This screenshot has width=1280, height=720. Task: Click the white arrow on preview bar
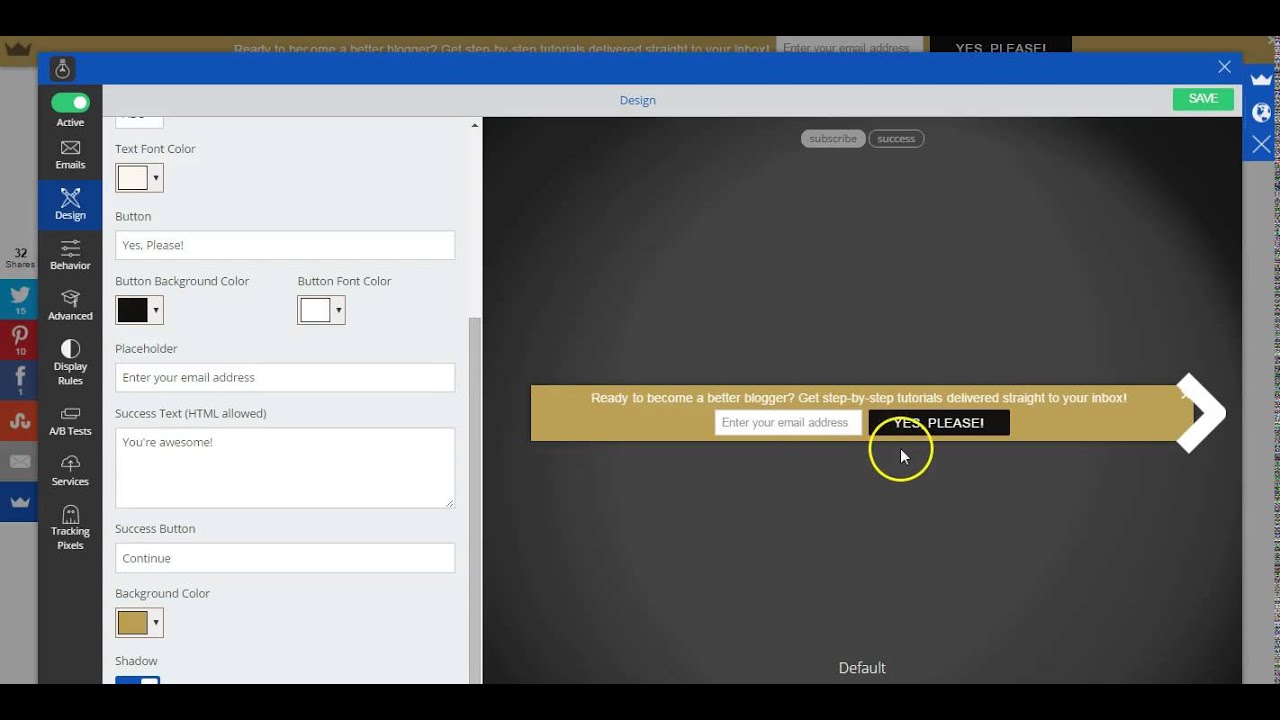tap(1201, 413)
